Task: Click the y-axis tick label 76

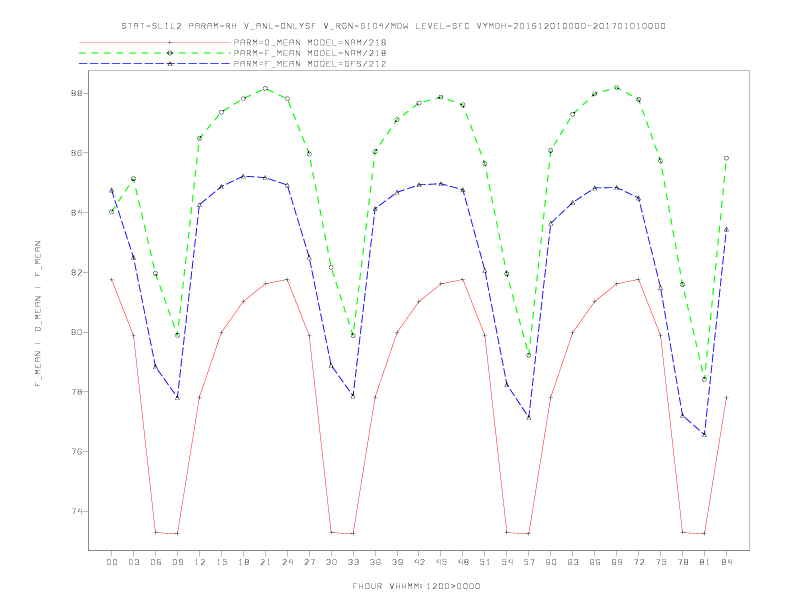Action: (77, 451)
